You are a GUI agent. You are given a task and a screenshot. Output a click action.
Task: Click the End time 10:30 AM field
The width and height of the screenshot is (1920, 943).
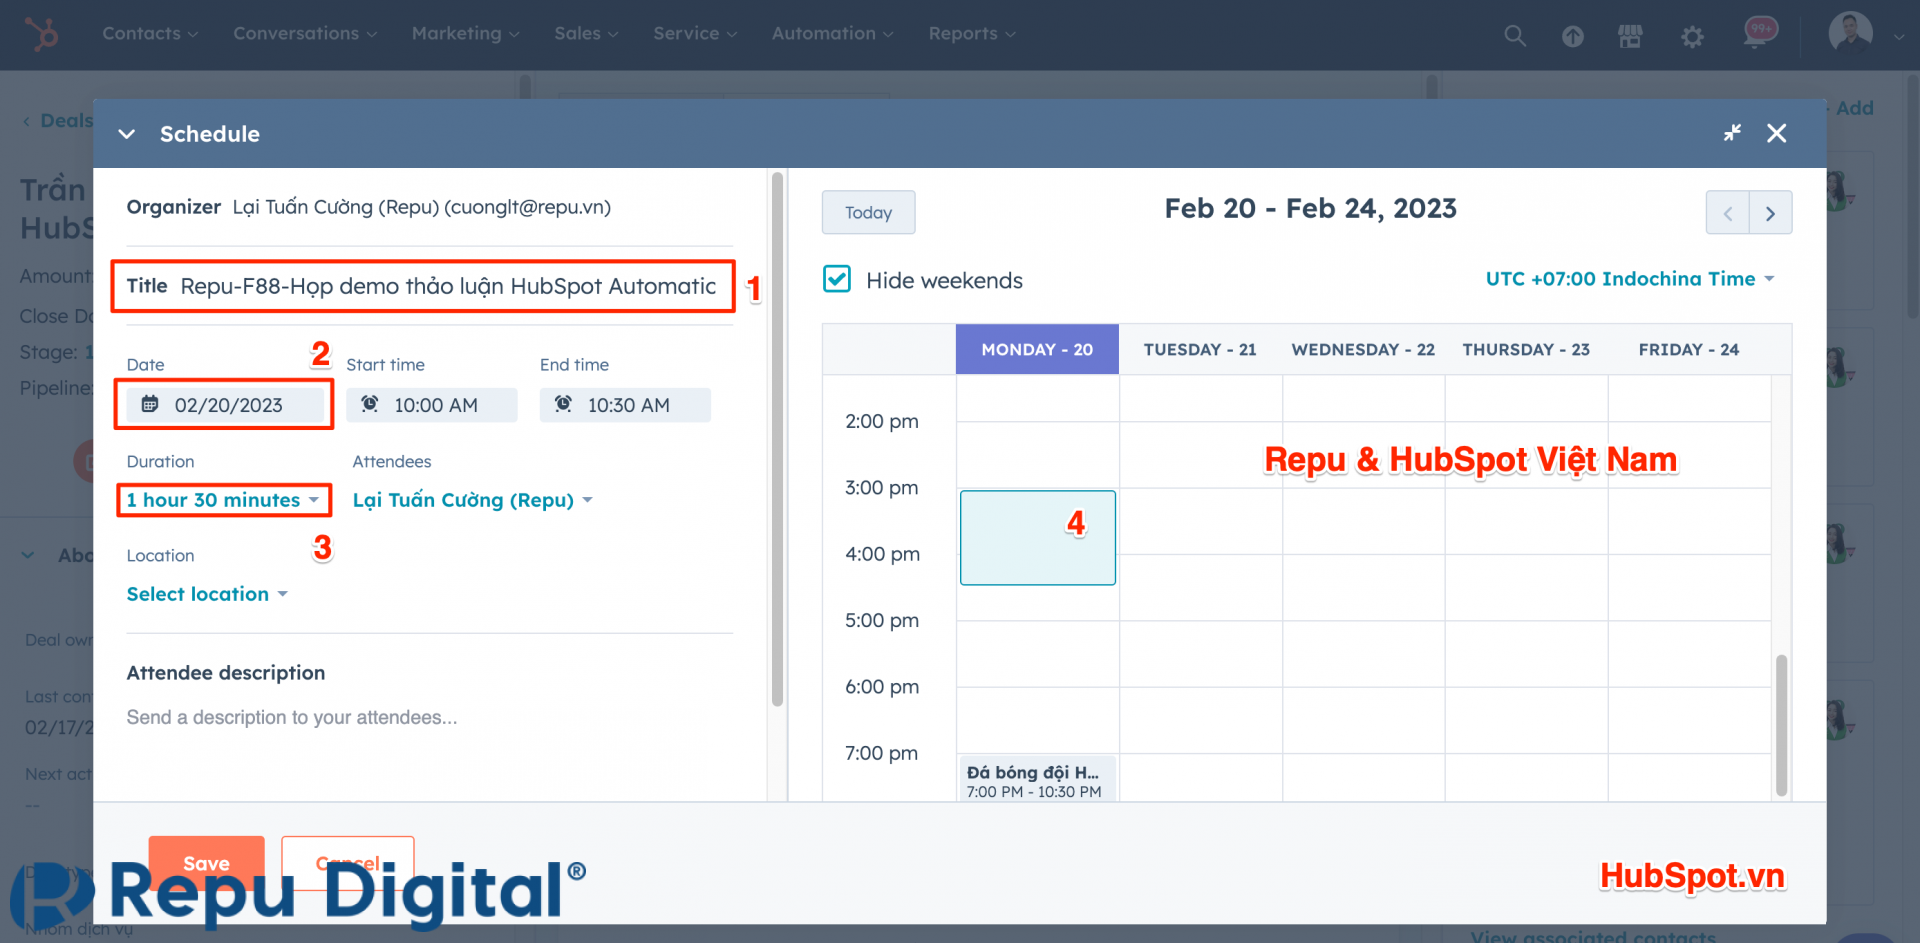(x=625, y=405)
